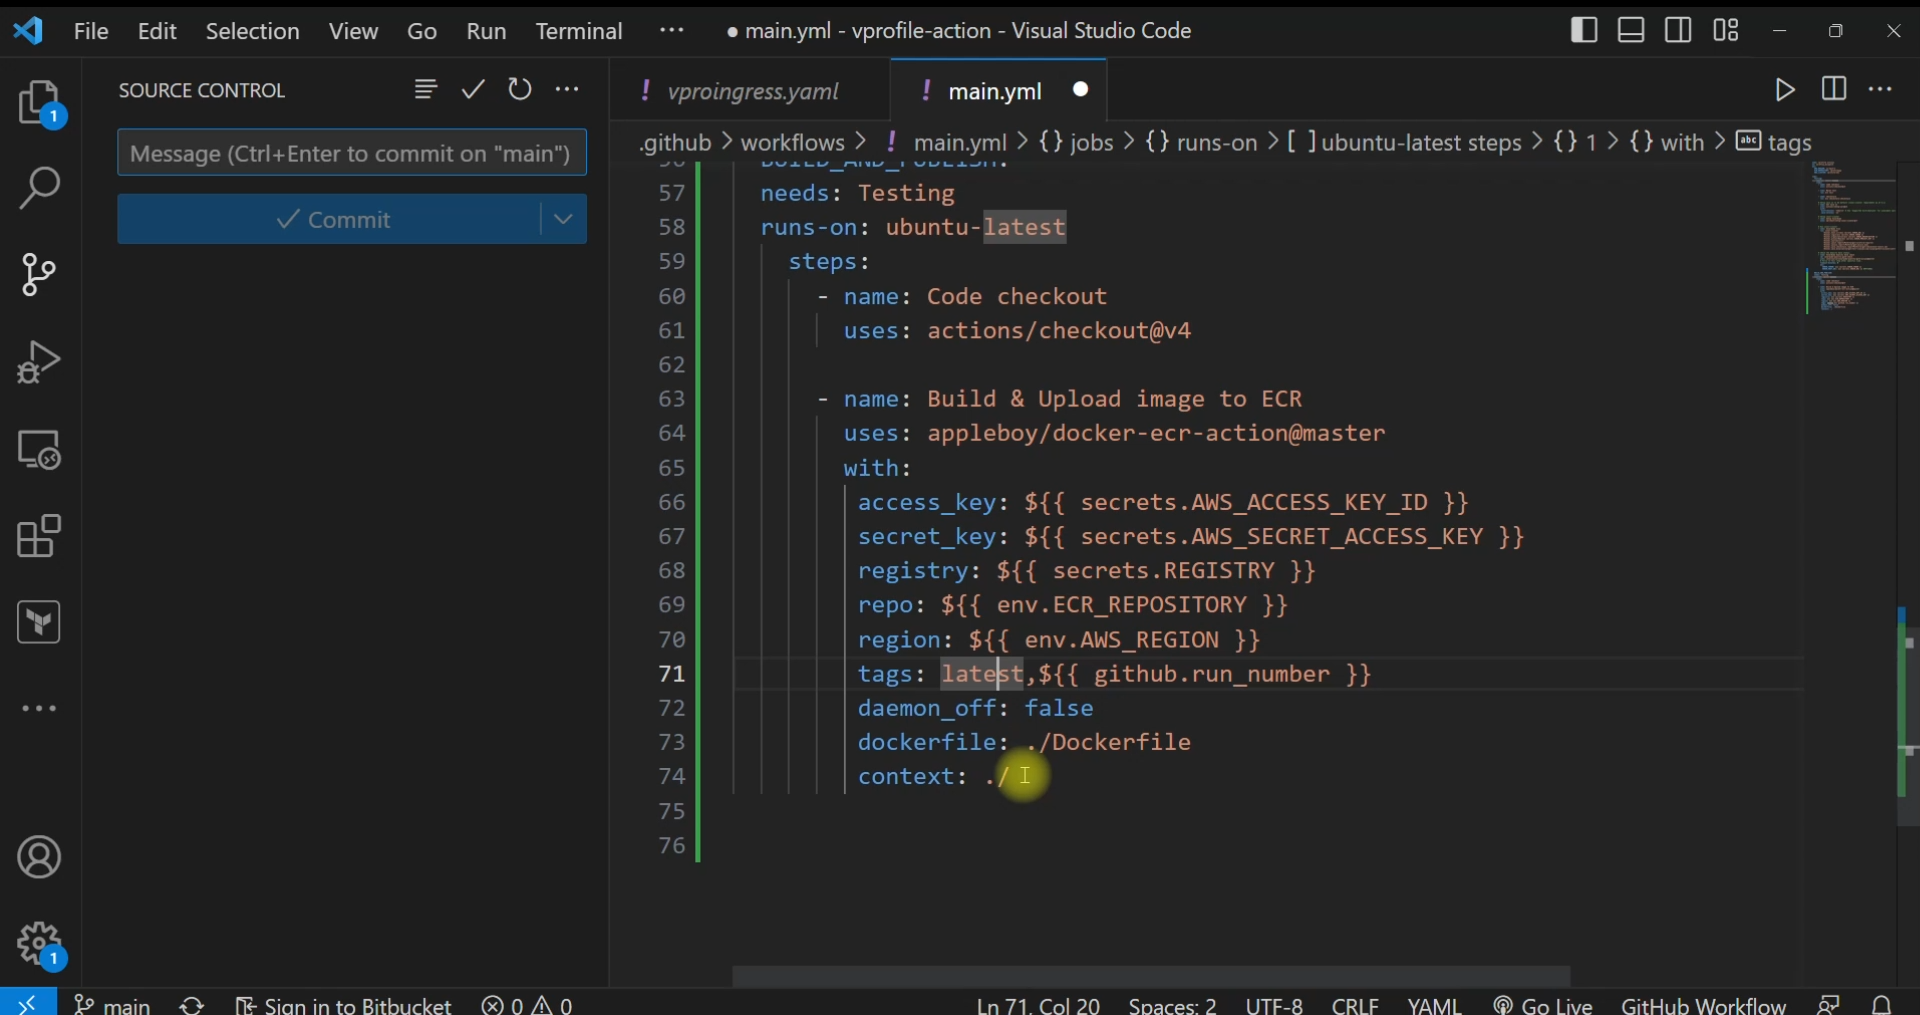Open Source Control more actions menu
This screenshot has width=1920, height=1015.
[x=567, y=90]
